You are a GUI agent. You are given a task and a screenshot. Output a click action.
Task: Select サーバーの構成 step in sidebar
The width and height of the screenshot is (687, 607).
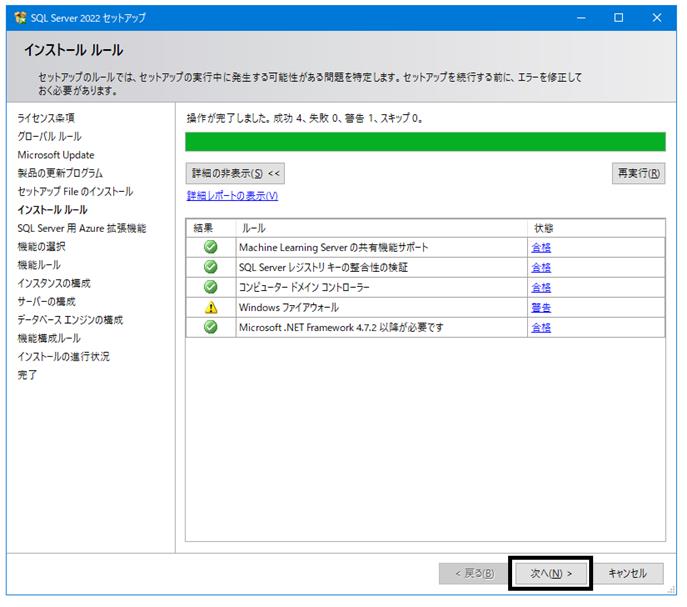(46, 302)
